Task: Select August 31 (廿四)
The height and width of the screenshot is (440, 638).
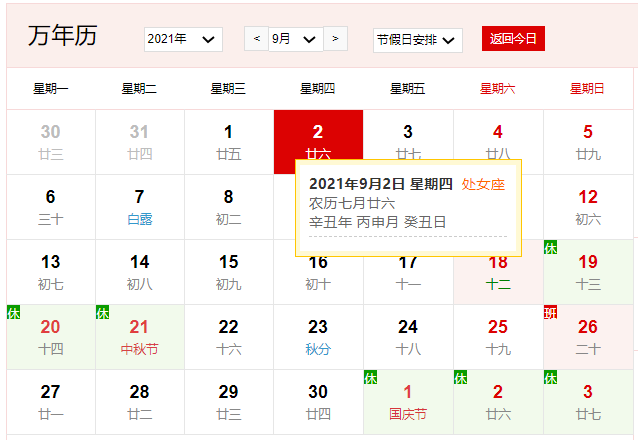Action: click(140, 142)
